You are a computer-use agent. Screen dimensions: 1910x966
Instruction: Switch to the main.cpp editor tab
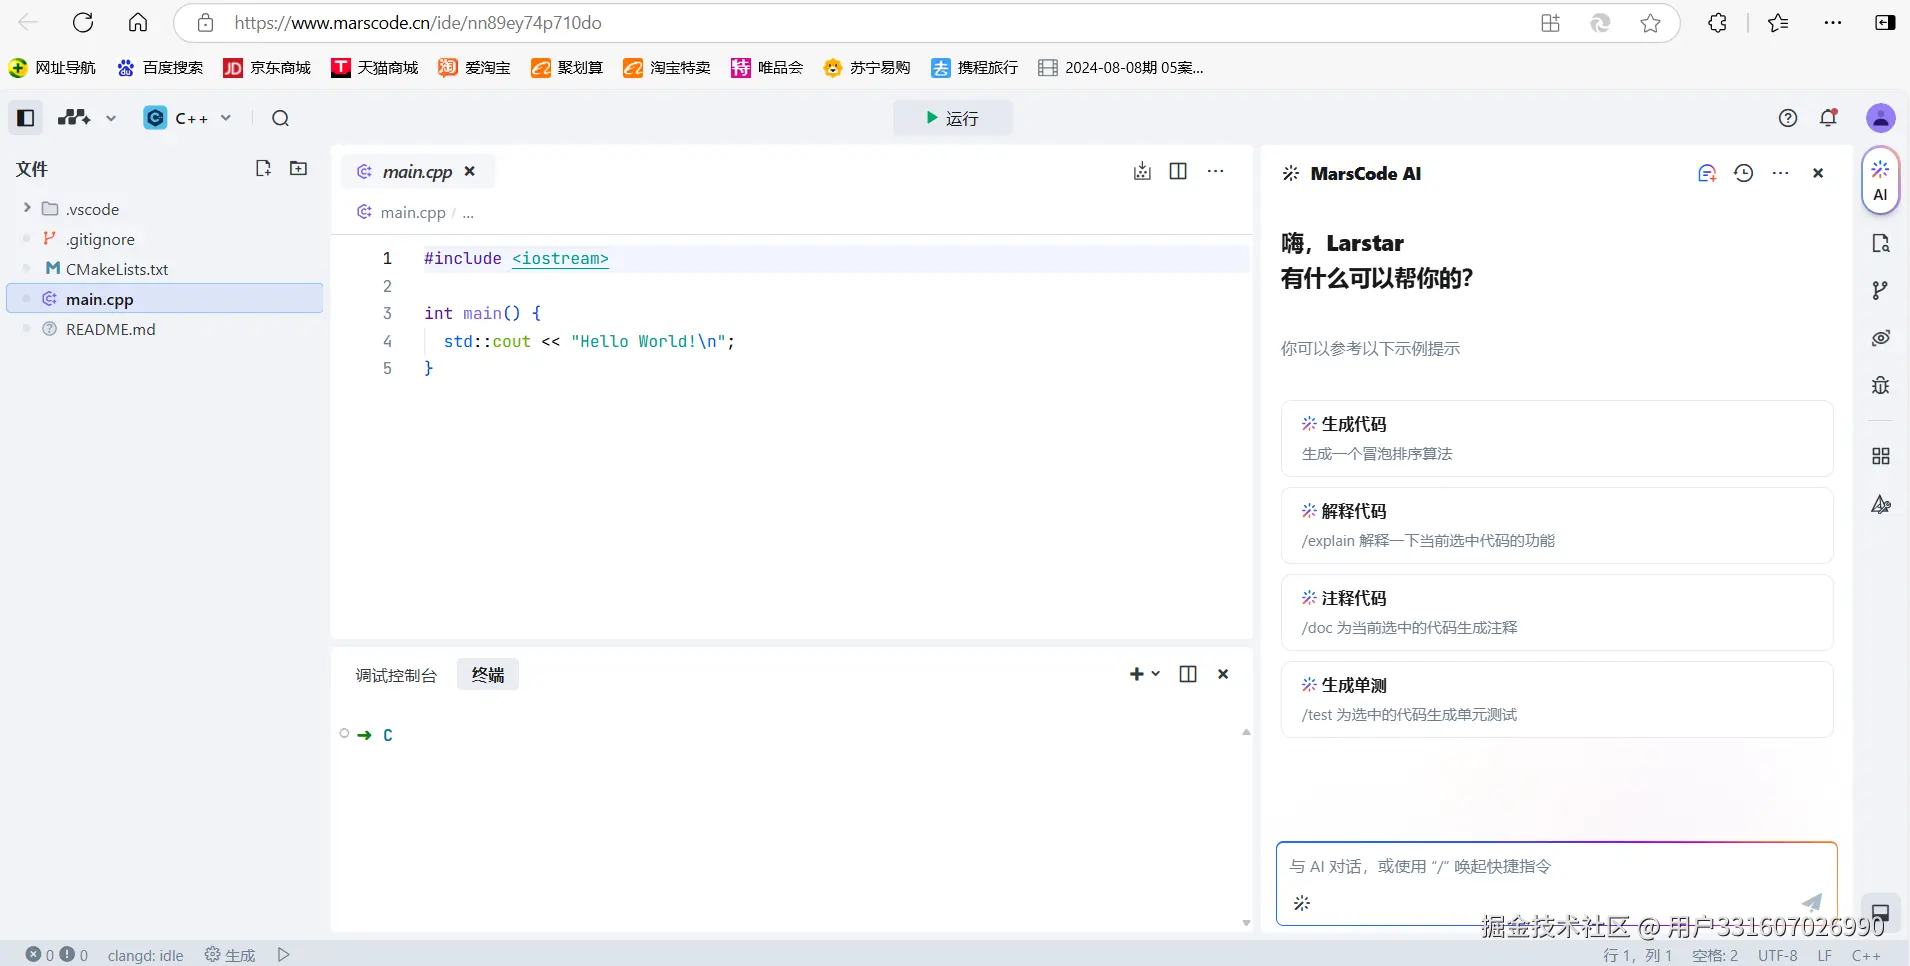tap(417, 171)
